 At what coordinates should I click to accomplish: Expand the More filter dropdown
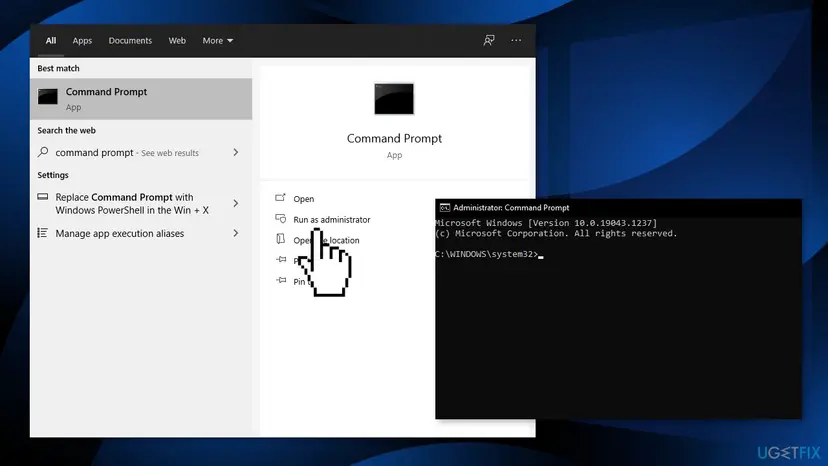pos(218,41)
